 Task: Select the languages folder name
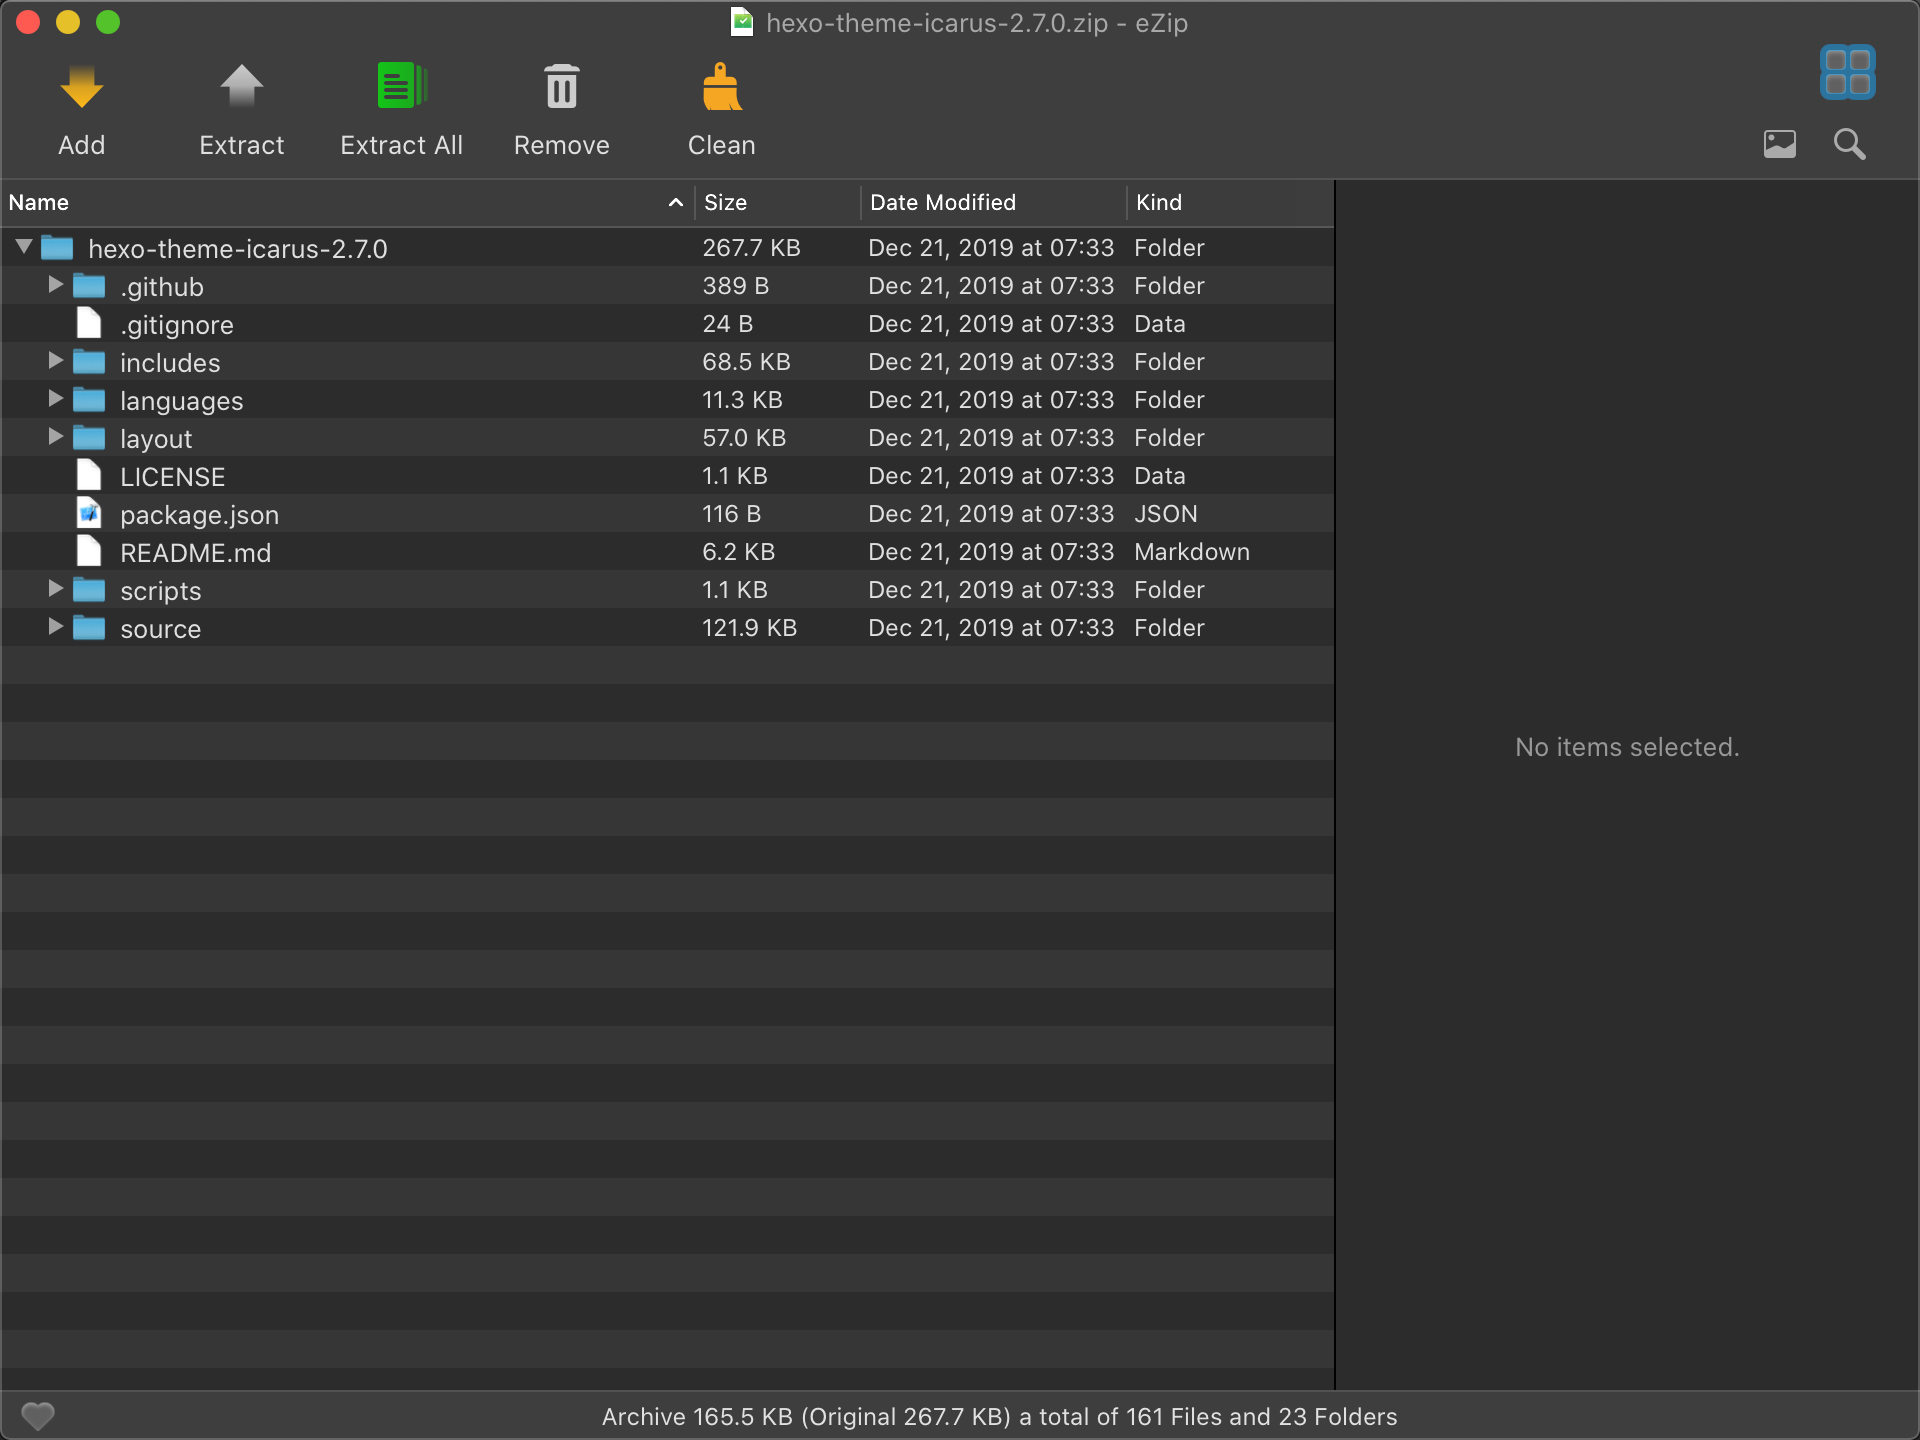click(x=182, y=401)
